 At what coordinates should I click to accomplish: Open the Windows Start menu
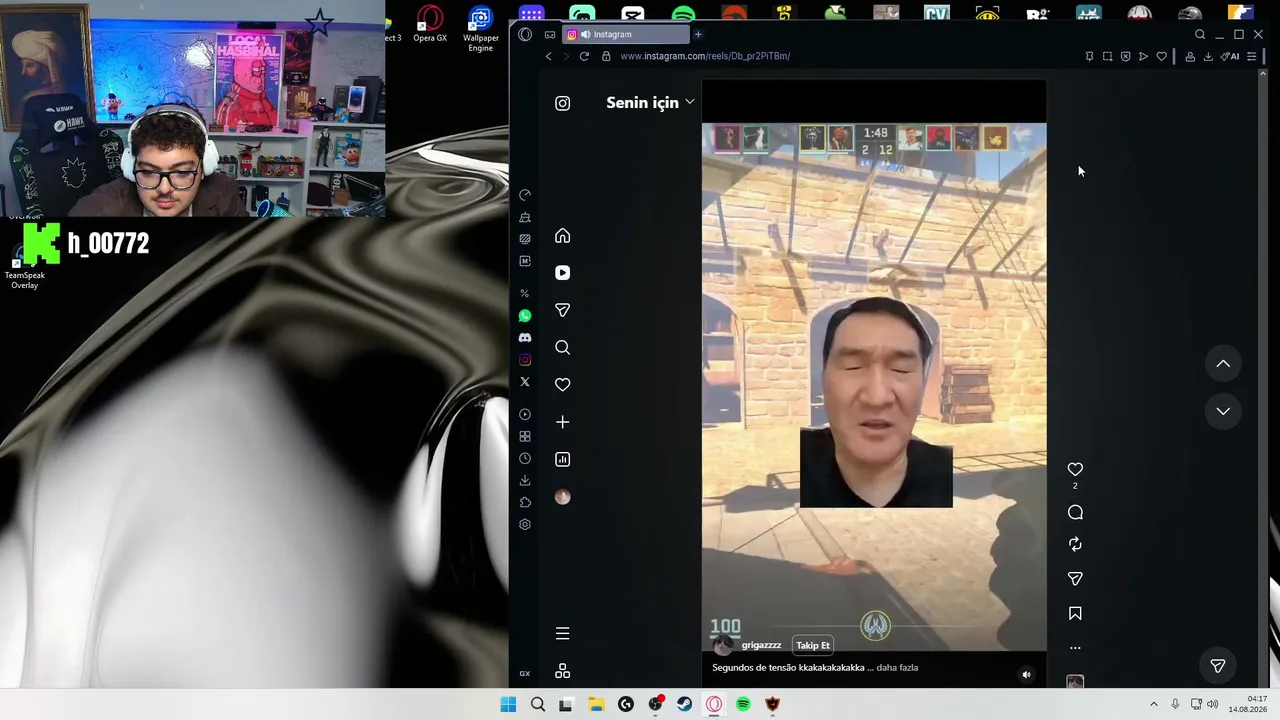coord(508,704)
